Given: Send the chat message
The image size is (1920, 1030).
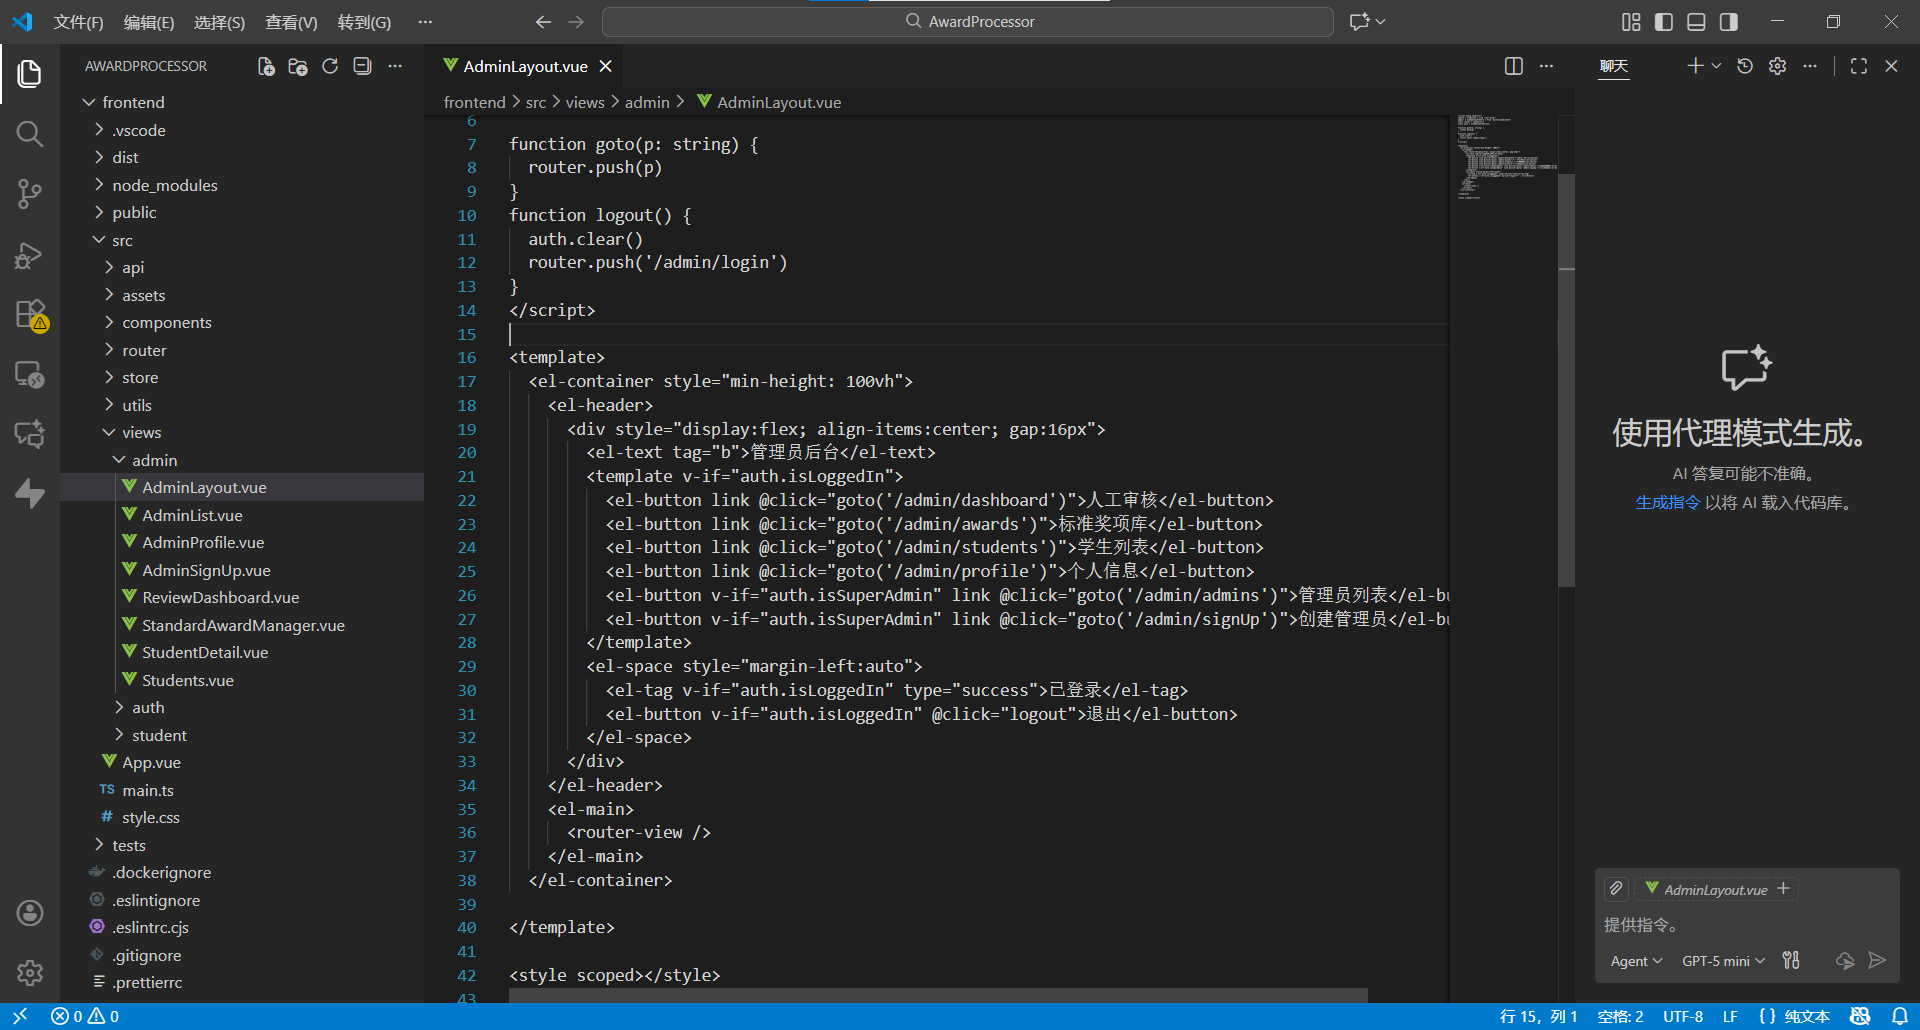Looking at the screenshot, I should 1877,960.
